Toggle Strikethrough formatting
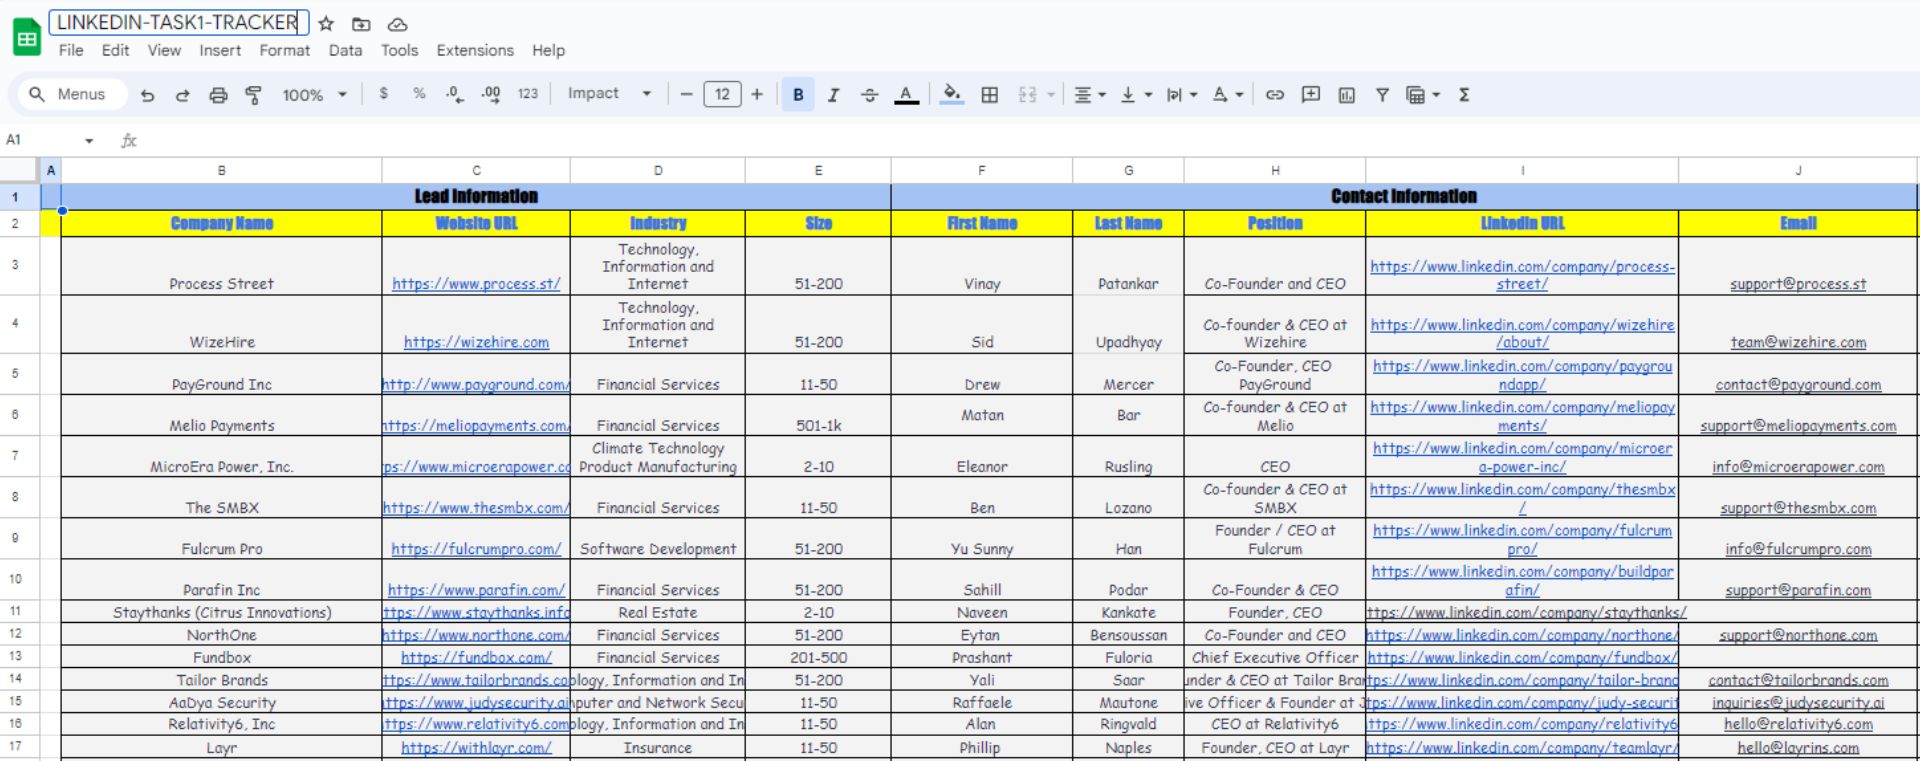The image size is (1920, 761). click(869, 95)
